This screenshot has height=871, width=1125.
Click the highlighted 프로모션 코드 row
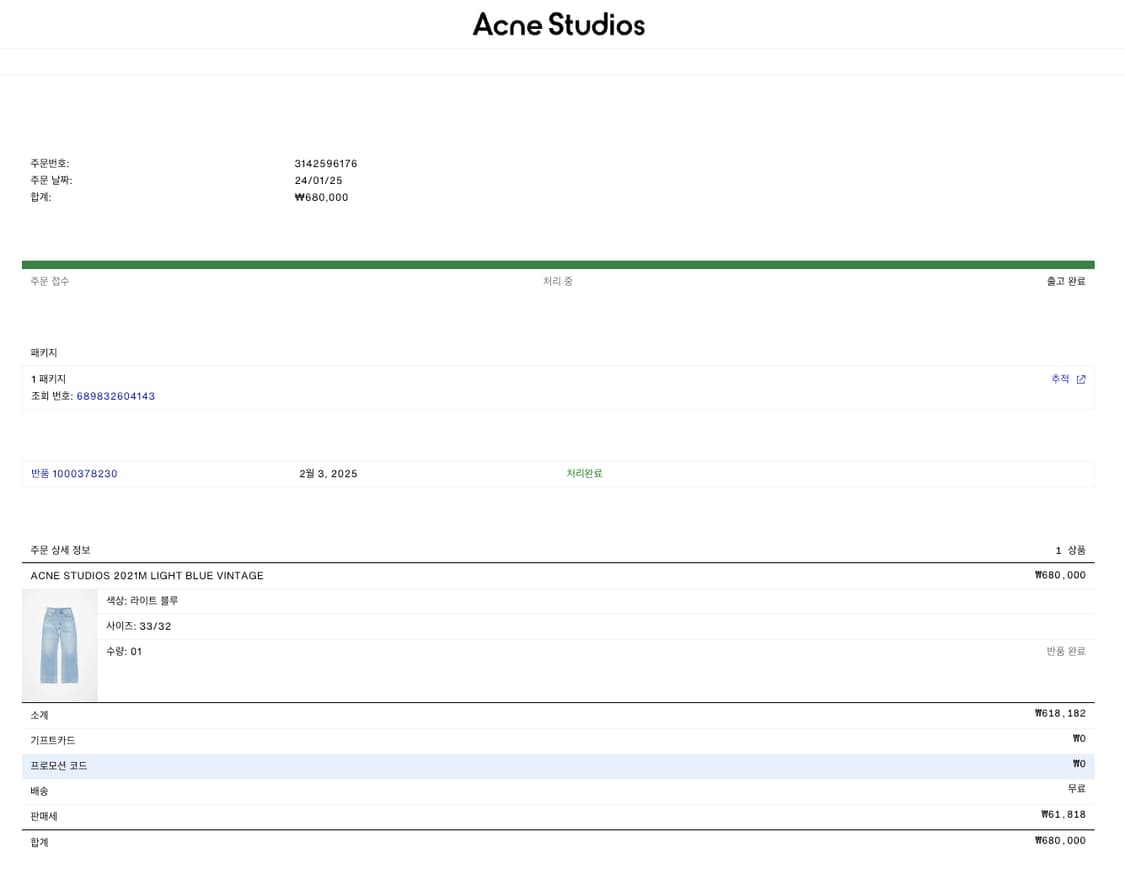(x=558, y=766)
